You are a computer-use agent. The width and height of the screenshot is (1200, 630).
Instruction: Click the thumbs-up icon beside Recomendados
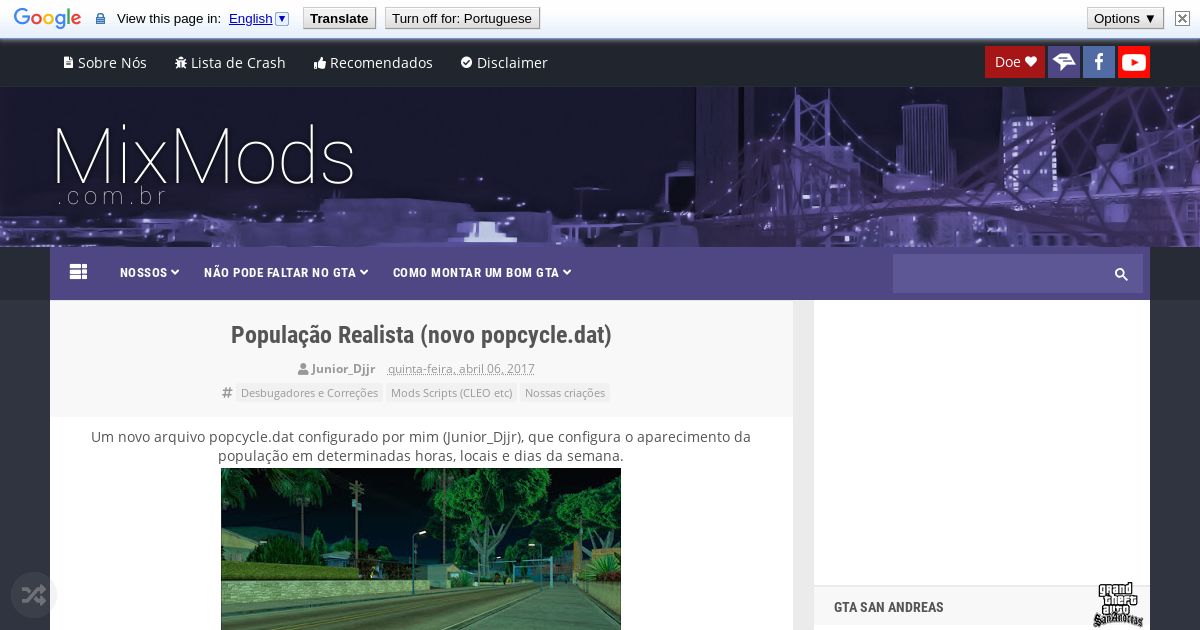coord(320,63)
